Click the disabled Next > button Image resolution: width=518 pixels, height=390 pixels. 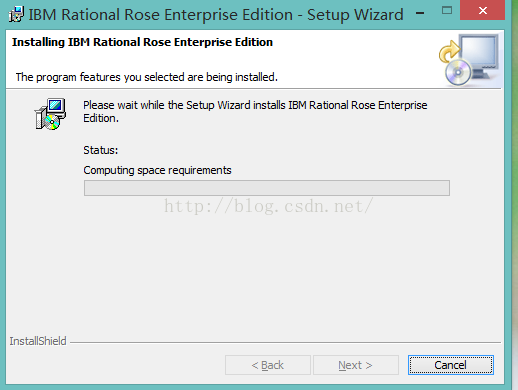[356, 365]
